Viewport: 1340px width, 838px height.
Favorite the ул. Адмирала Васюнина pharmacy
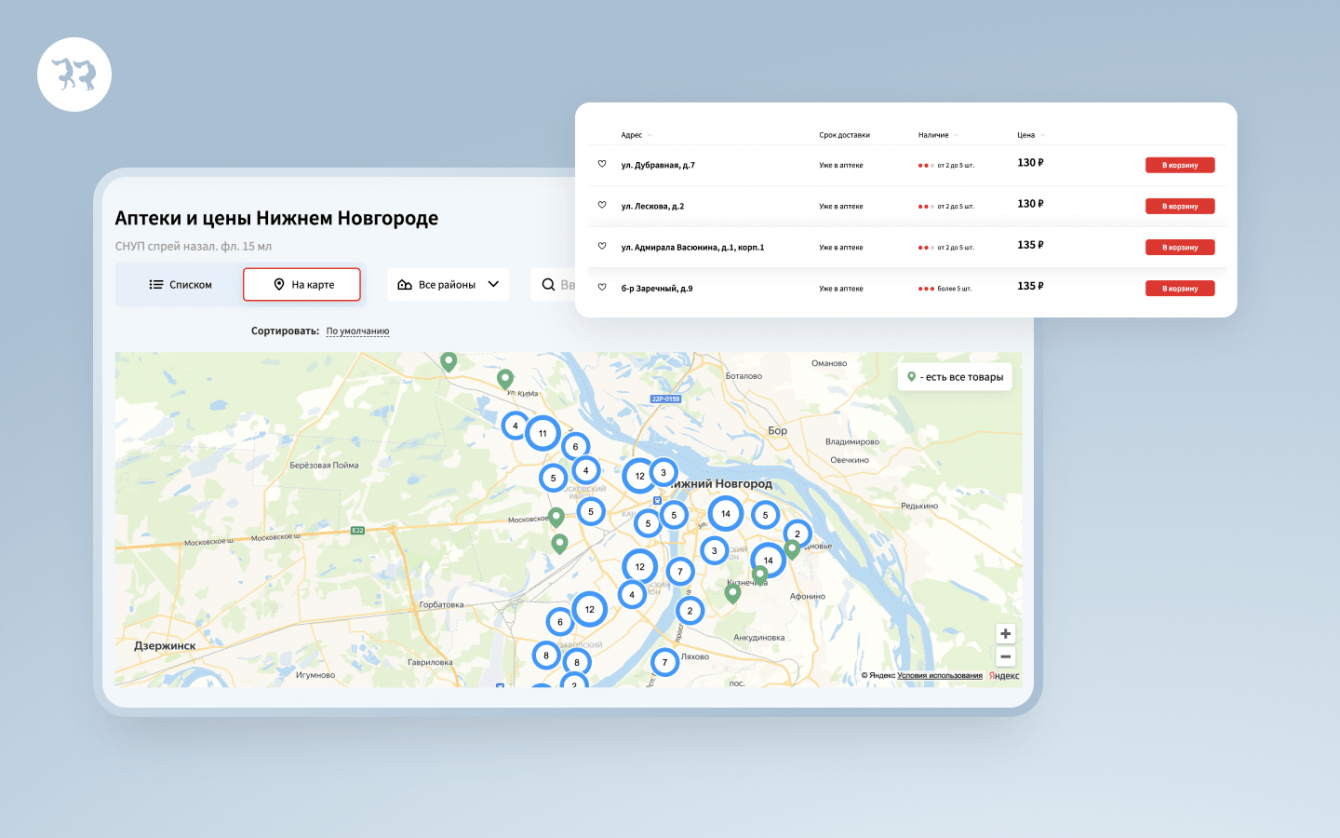tap(602, 246)
